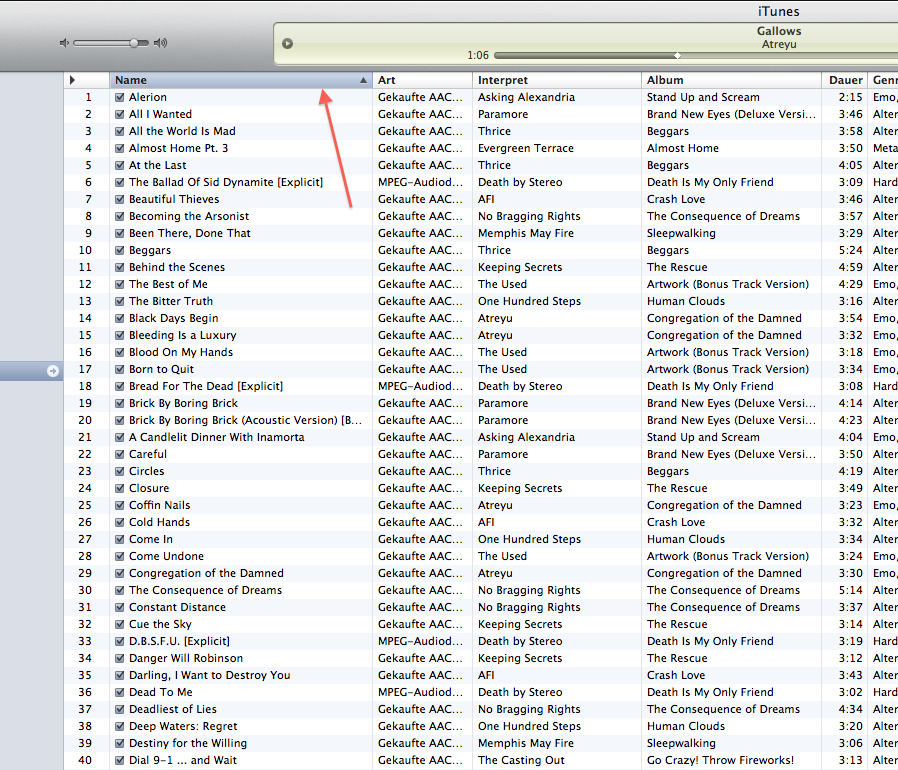Select The Ballad Of Sid Dynamite [Explicit]
This screenshot has height=770, width=898.
point(226,182)
